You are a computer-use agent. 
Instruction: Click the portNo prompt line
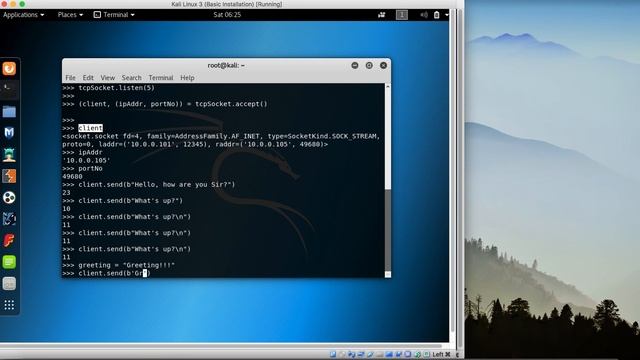coord(82,168)
